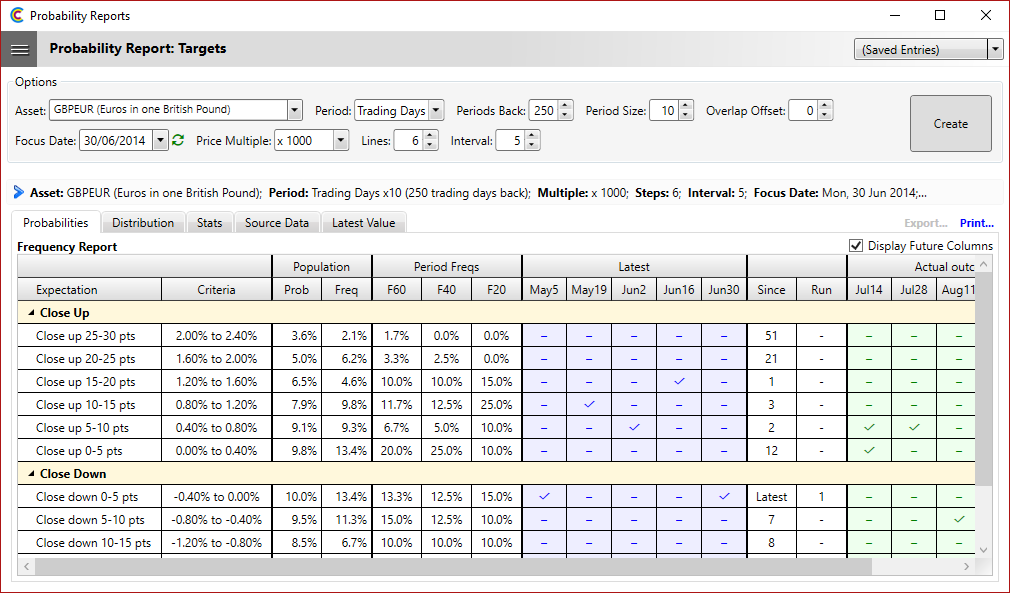This screenshot has width=1010, height=593.
Task: Open the Source Data tab
Action: pyautogui.click(x=277, y=222)
